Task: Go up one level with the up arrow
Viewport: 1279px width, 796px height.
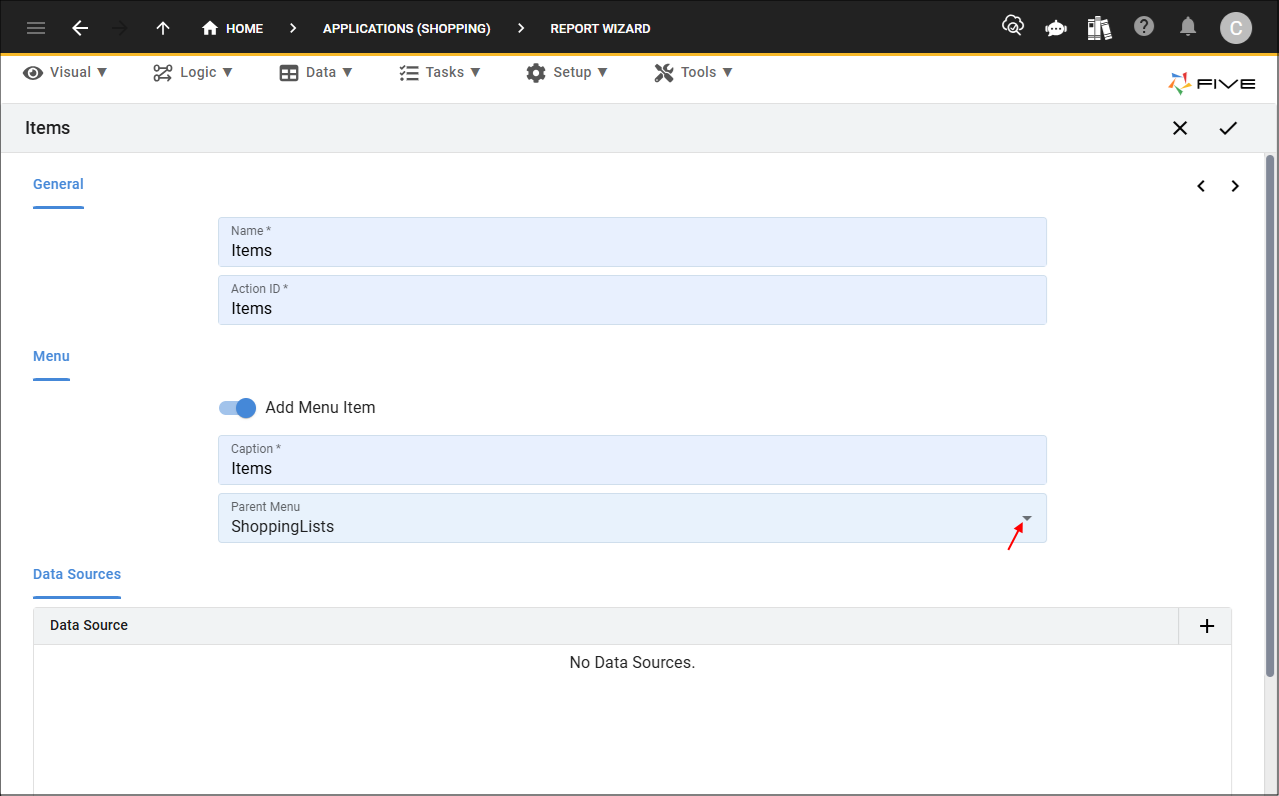Action: 163,28
